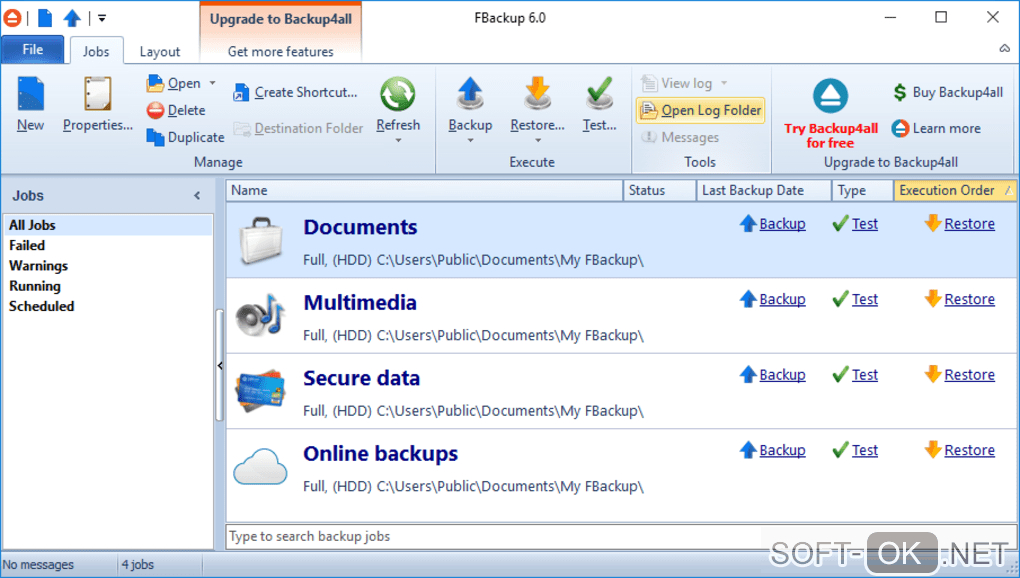Click the Destination Folder button
Image resolution: width=1020 pixels, height=578 pixels.
coord(299,129)
